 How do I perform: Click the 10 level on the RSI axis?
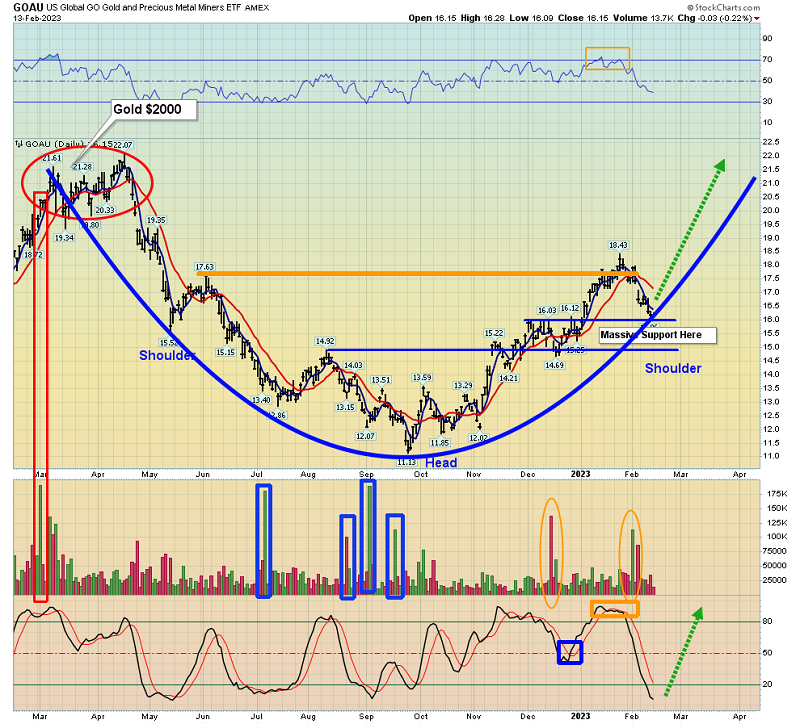767,122
